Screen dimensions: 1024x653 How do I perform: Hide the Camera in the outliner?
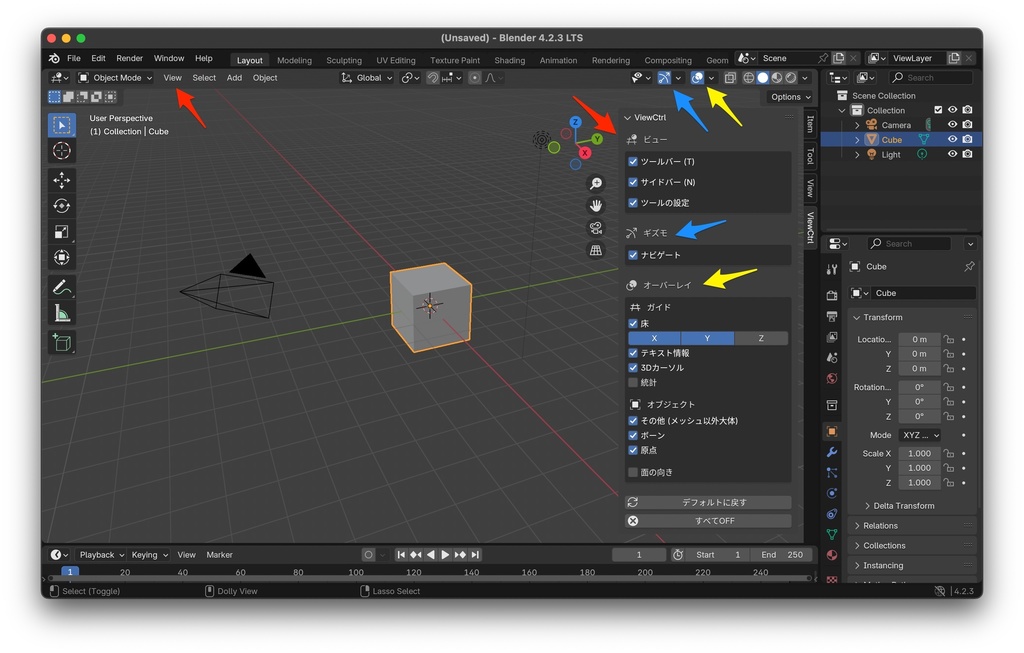click(952, 124)
